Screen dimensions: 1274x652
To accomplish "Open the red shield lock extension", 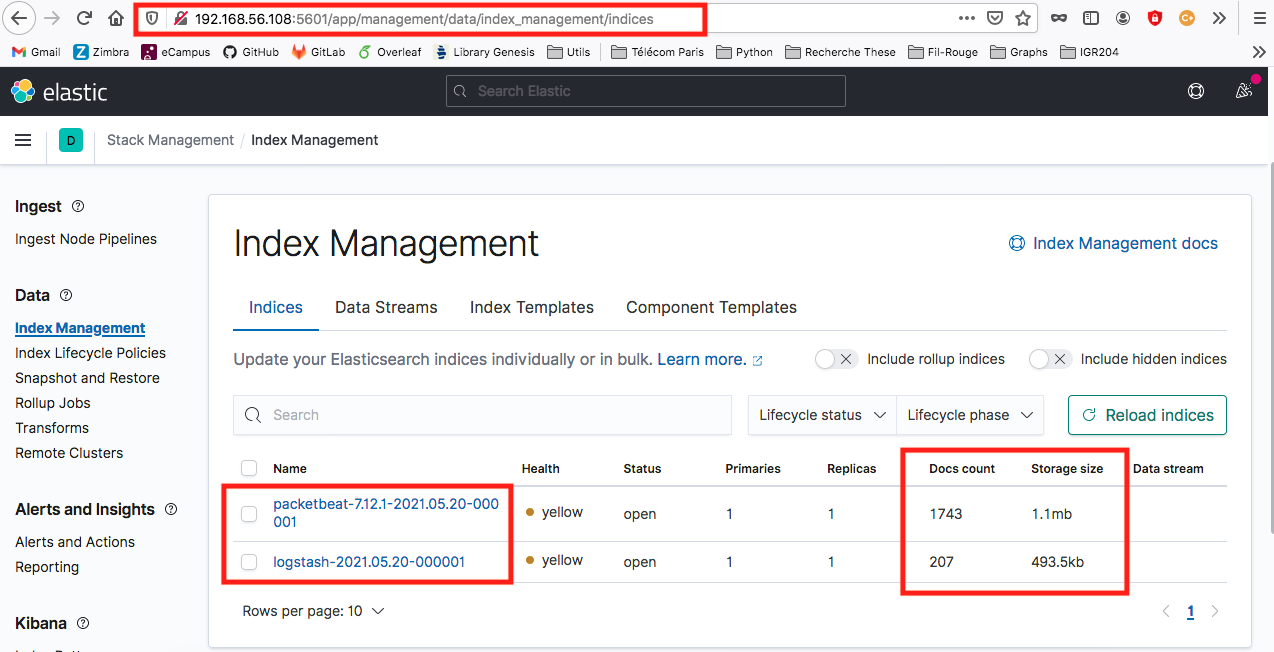I will (x=1155, y=18).
